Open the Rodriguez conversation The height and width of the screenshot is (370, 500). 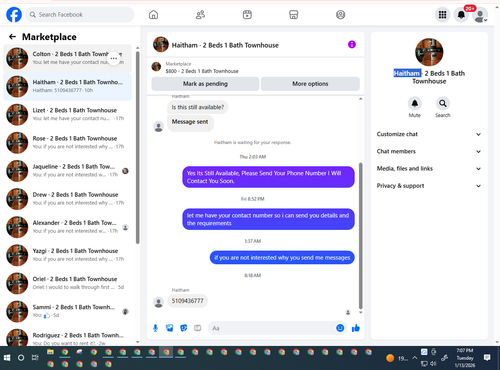pos(67,337)
